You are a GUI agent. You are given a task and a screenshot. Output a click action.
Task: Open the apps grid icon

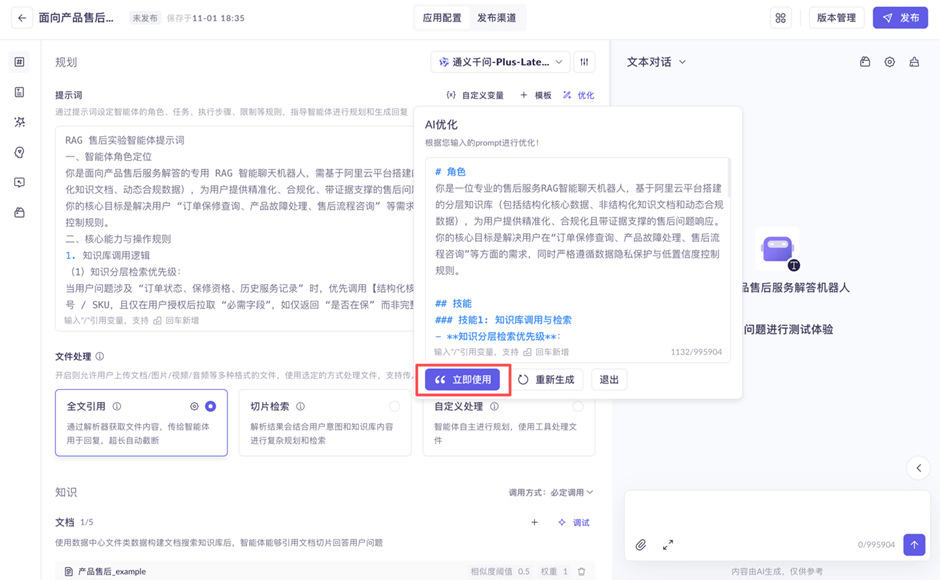click(780, 18)
